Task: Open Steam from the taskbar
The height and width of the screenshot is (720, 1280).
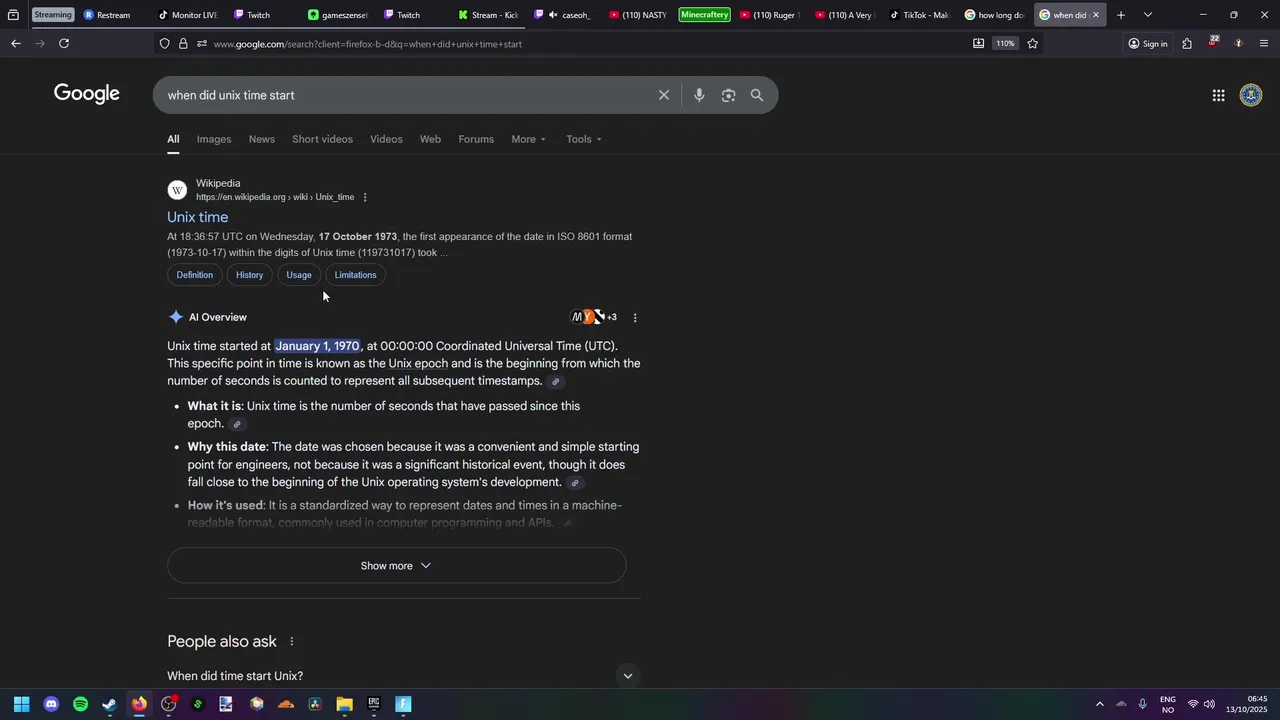Action: click(x=109, y=704)
